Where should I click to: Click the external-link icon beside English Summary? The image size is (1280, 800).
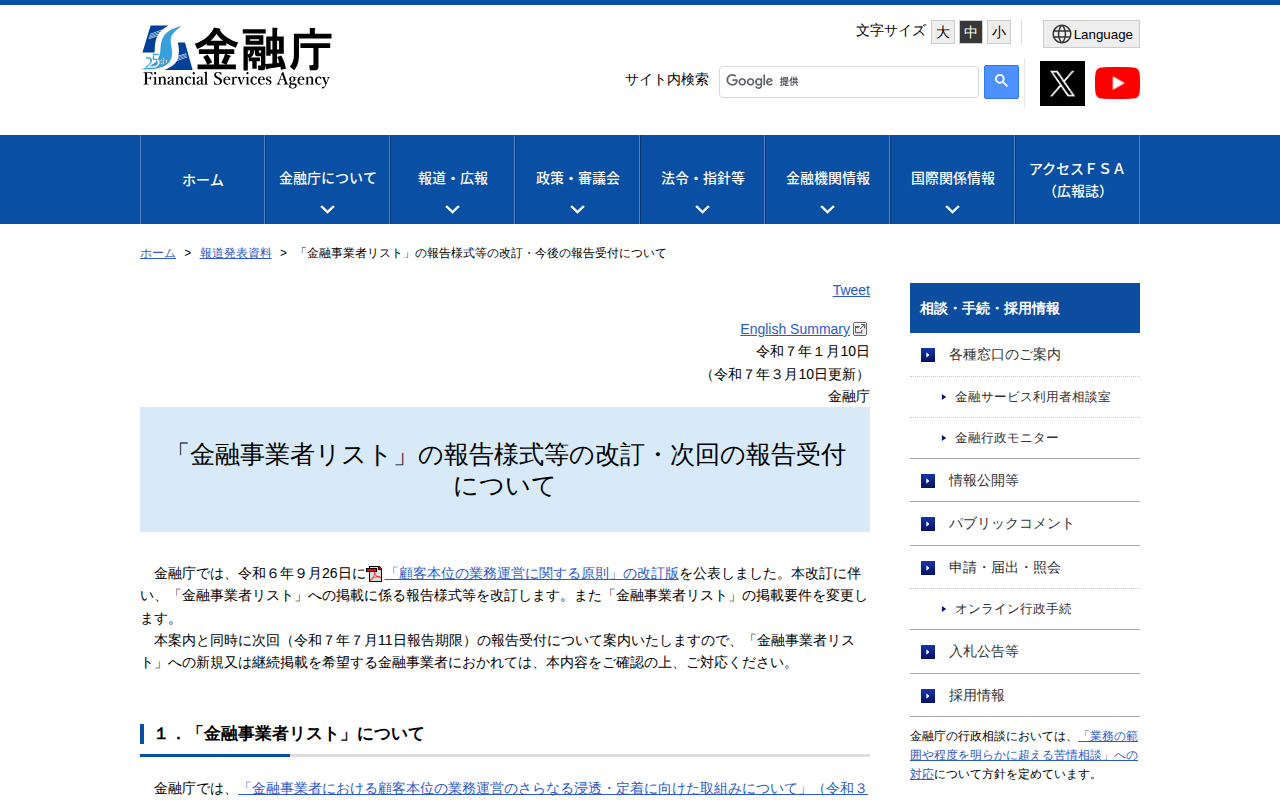tap(860, 328)
